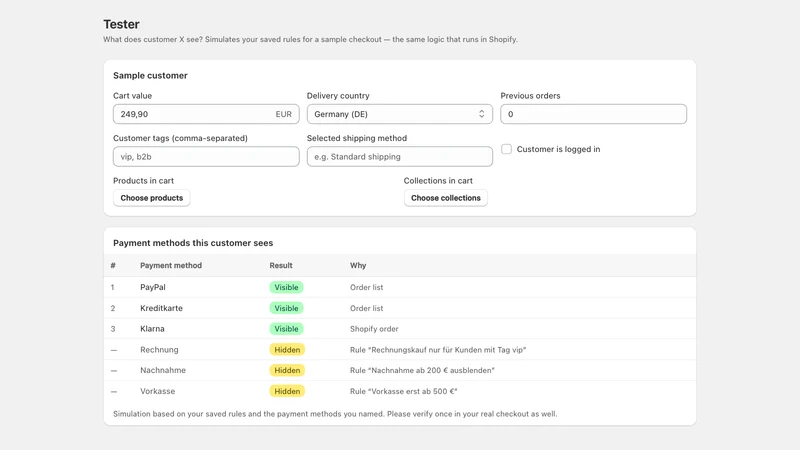Click the Rechnungskauf nur für Kunden rule text
The width and height of the screenshot is (800, 450).
(x=438, y=350)
